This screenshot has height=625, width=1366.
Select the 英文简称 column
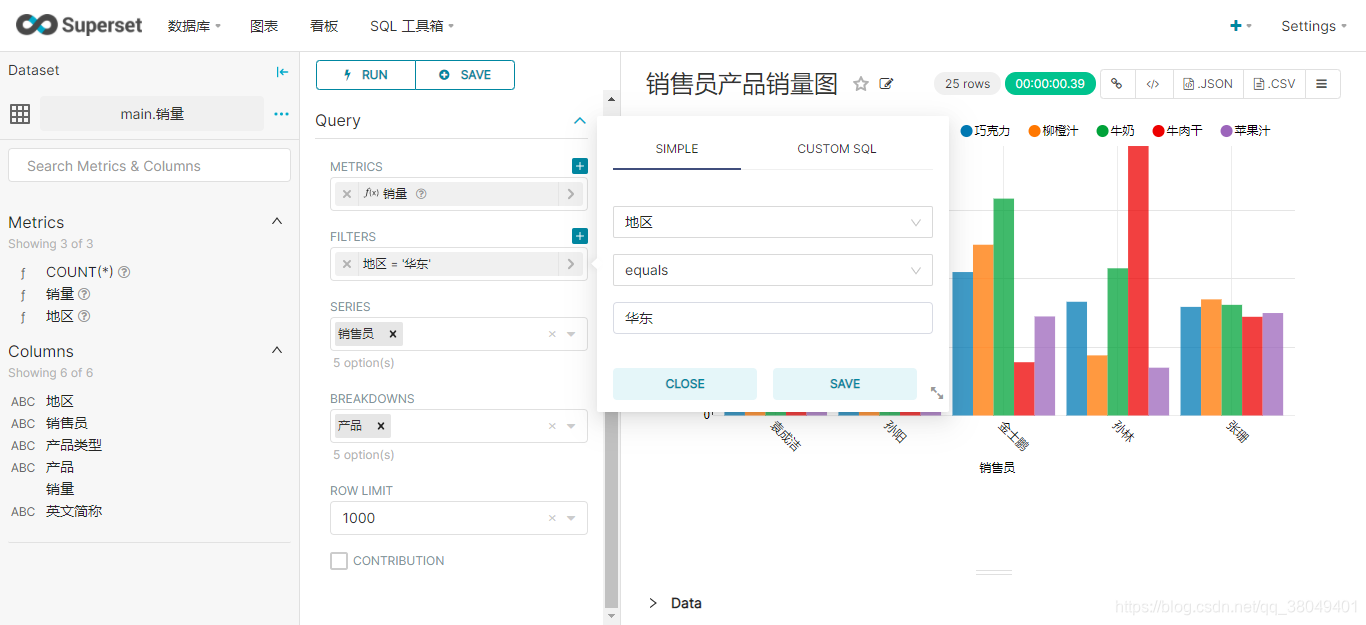point(74,511)
